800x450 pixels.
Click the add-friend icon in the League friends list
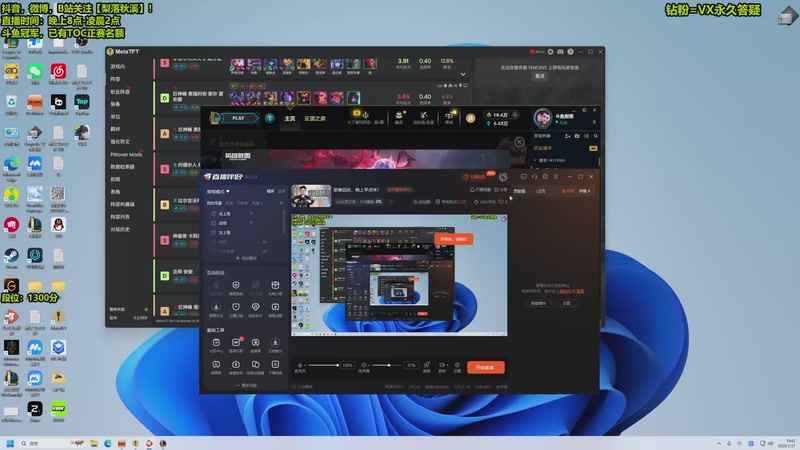point(567,136)
